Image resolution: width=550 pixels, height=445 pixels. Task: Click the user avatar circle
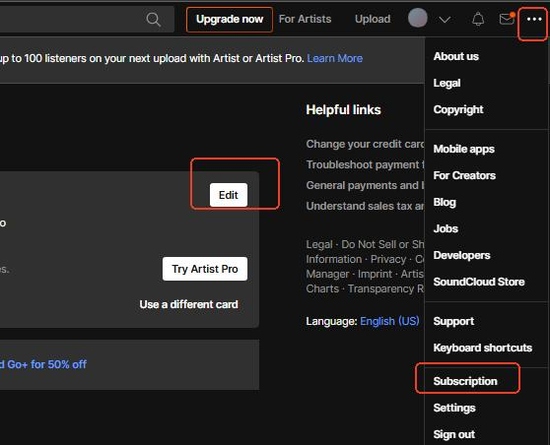pyautogui.click(x=417, y=18)
